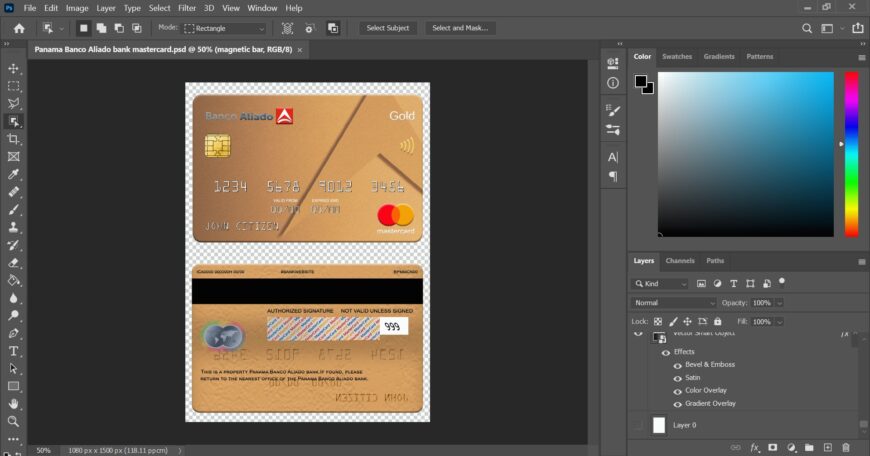Screen dimensions: 870x456
Task: Select the Pen tool
Action: coord(13,333)
